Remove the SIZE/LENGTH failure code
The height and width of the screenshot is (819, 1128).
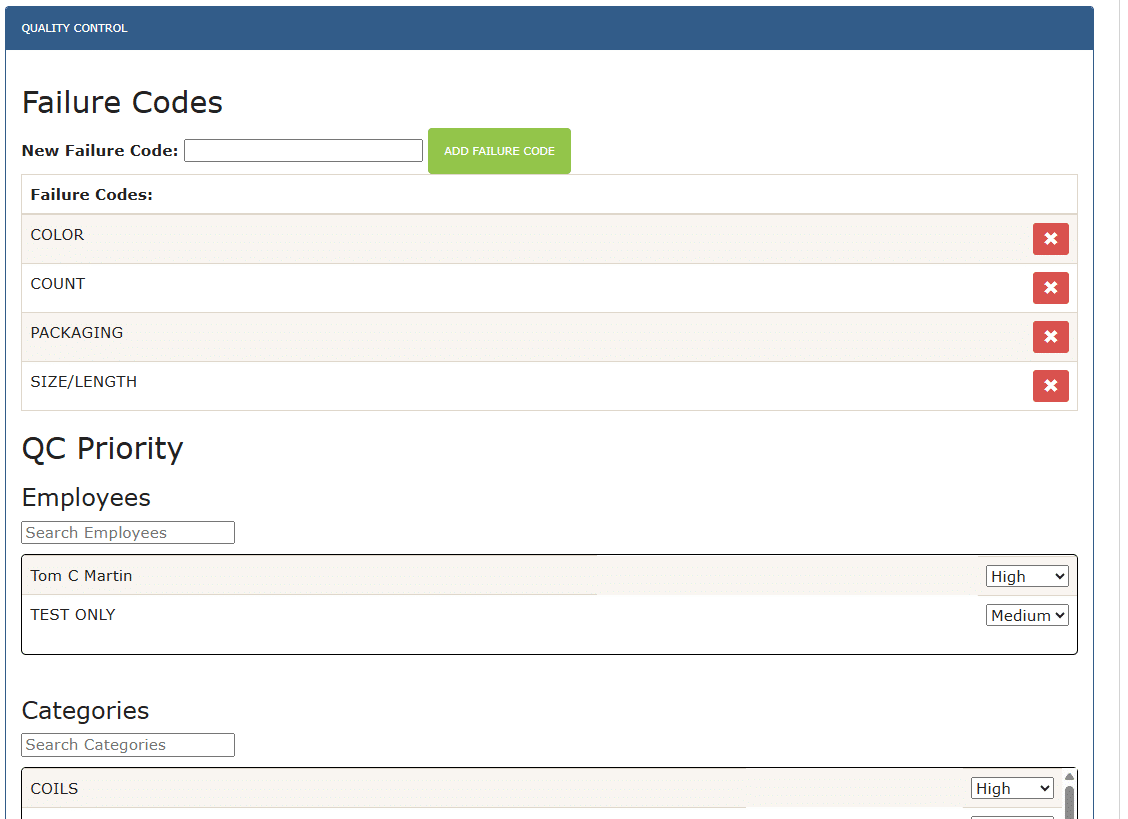point(1050,386)
